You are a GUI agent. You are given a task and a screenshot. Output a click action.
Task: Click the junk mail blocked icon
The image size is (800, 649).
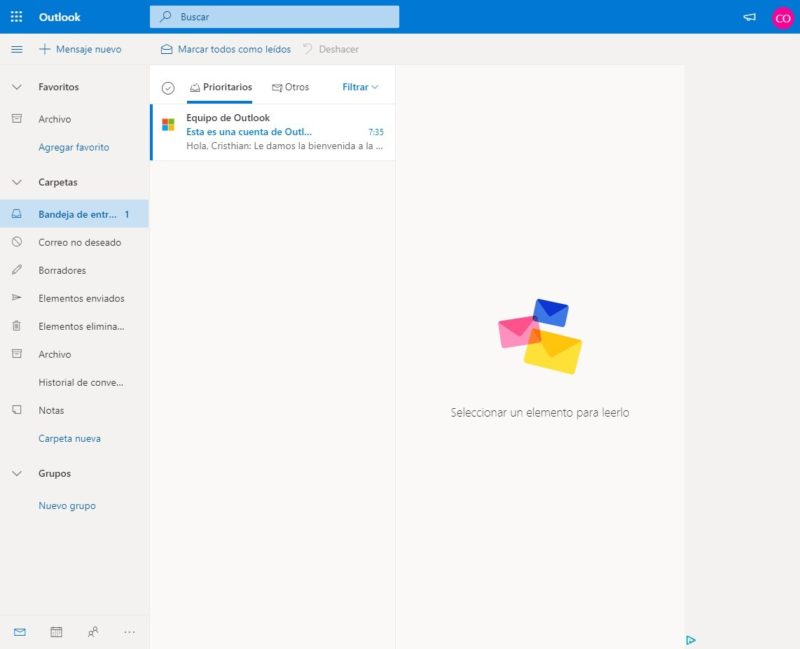tap(17, 242)
